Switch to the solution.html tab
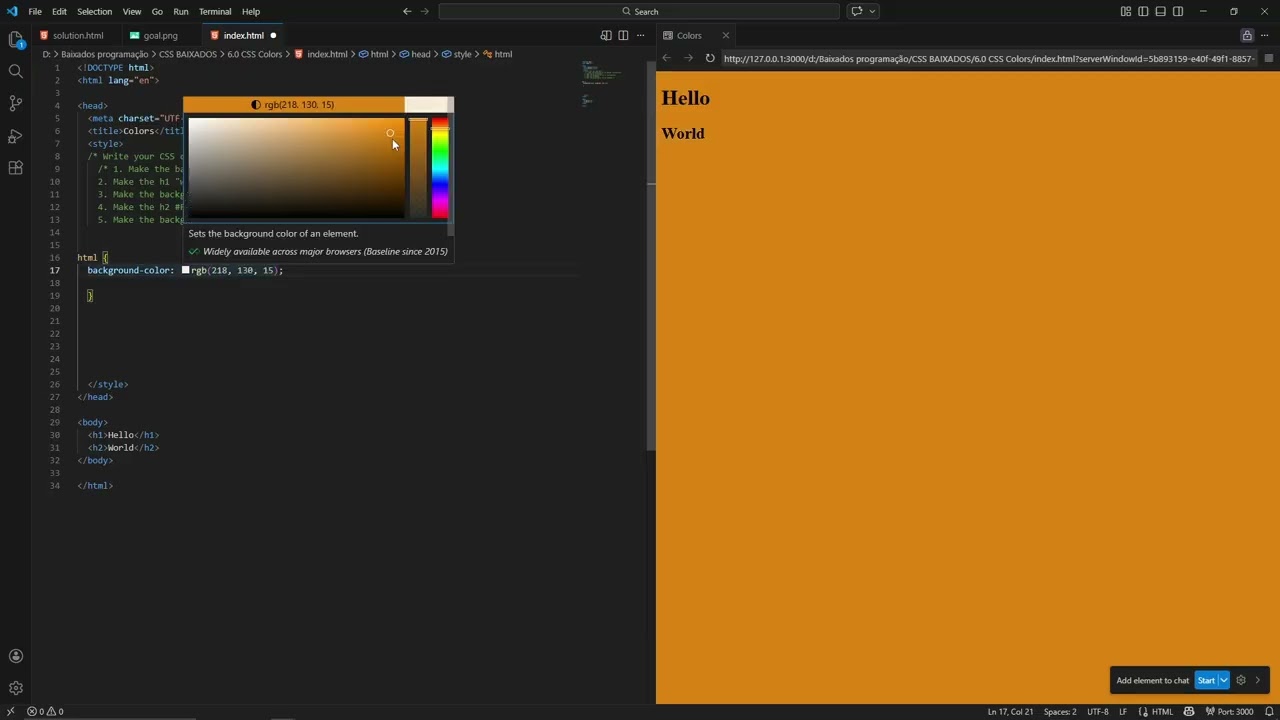The image size is (1280, 720). pyautogui.click(x=77, y=35)
